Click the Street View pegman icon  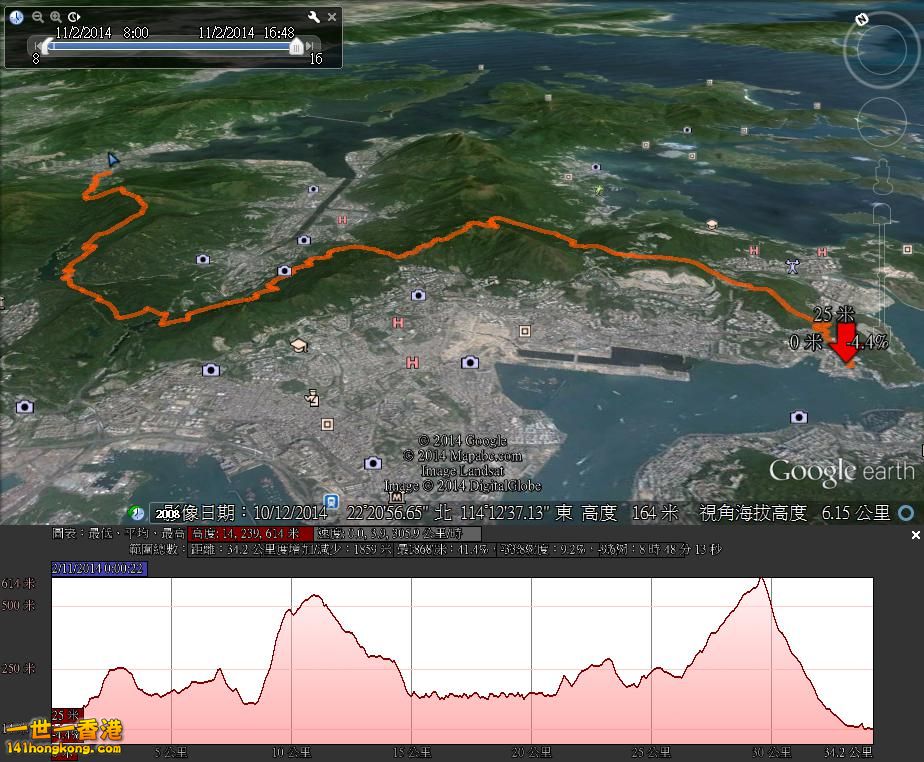[x=881, y=174]
